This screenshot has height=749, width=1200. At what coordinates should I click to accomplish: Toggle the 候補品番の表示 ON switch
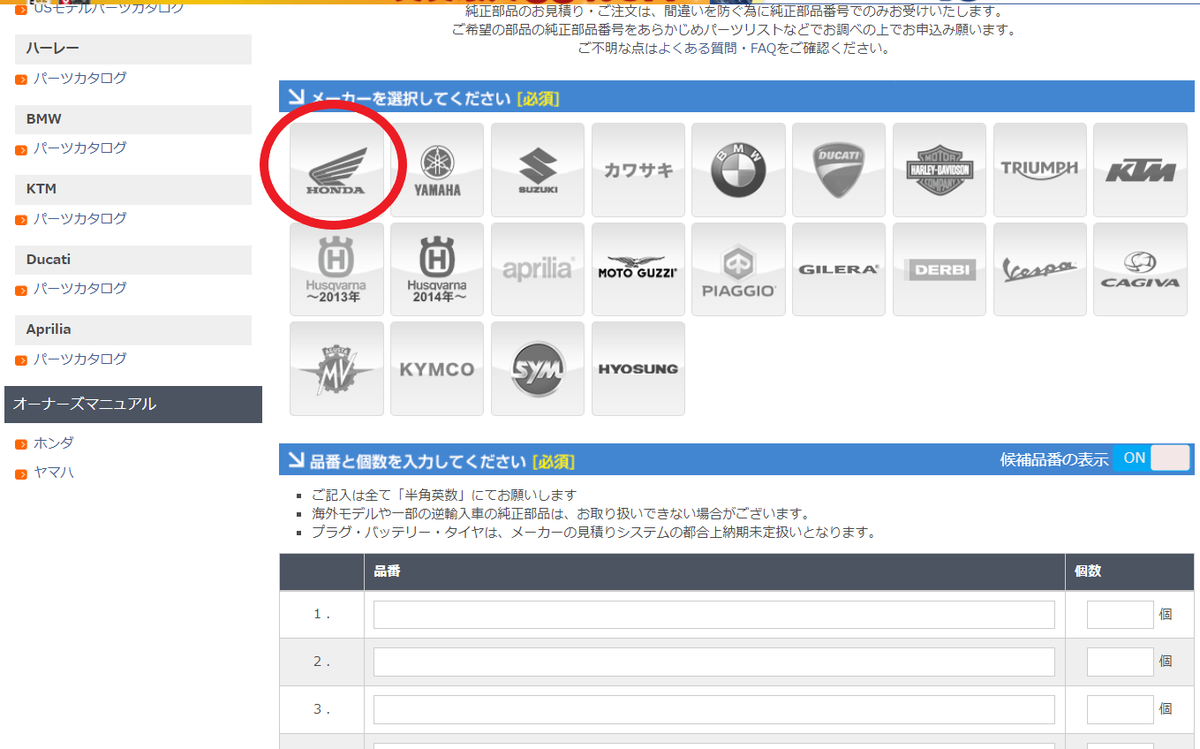click(x=1152, y=458)
